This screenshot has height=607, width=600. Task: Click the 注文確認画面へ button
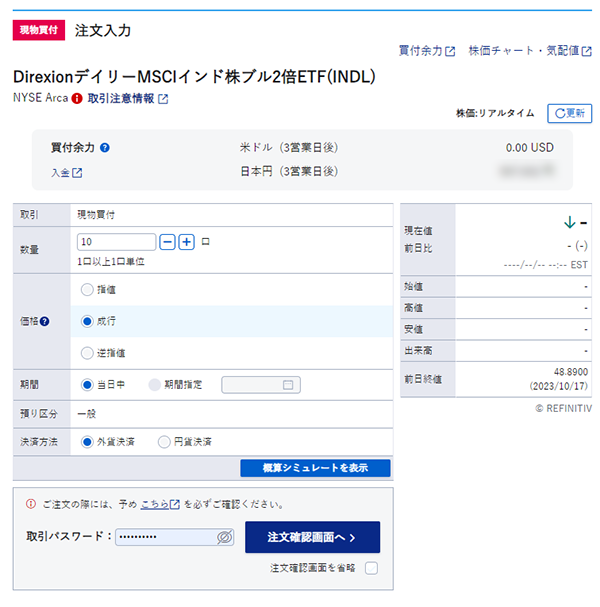coord(312,537)
